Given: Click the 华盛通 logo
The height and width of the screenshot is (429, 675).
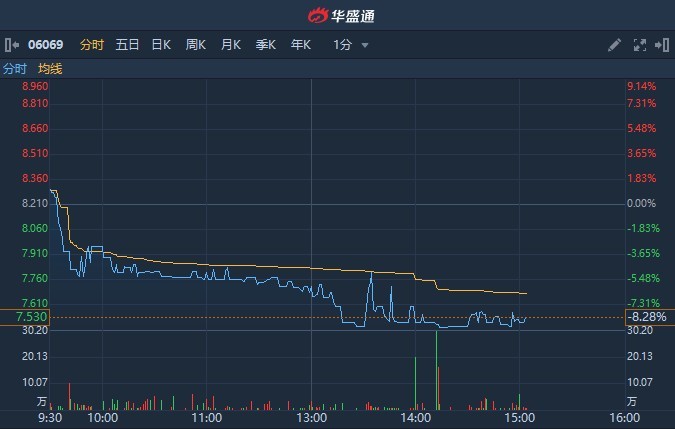Looking at the screenshot, I should click(x=341, y=15).
